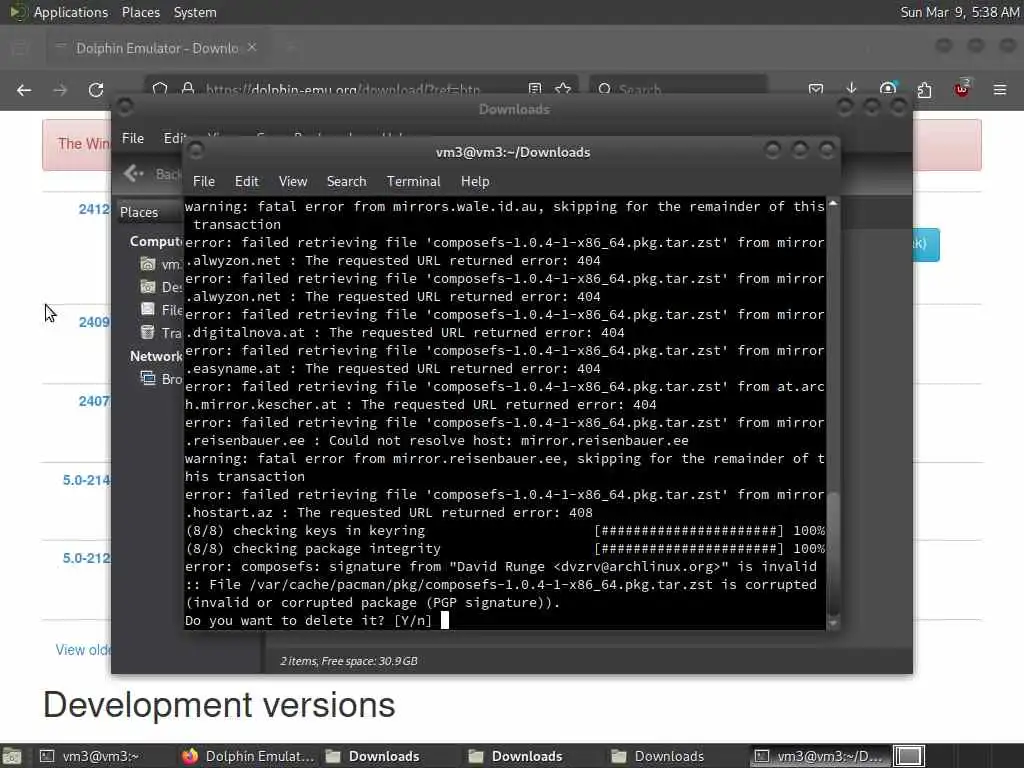Select the Desktop entry in file manager sidebar
Screen dimensions: 1024x768
click(161, 287)
